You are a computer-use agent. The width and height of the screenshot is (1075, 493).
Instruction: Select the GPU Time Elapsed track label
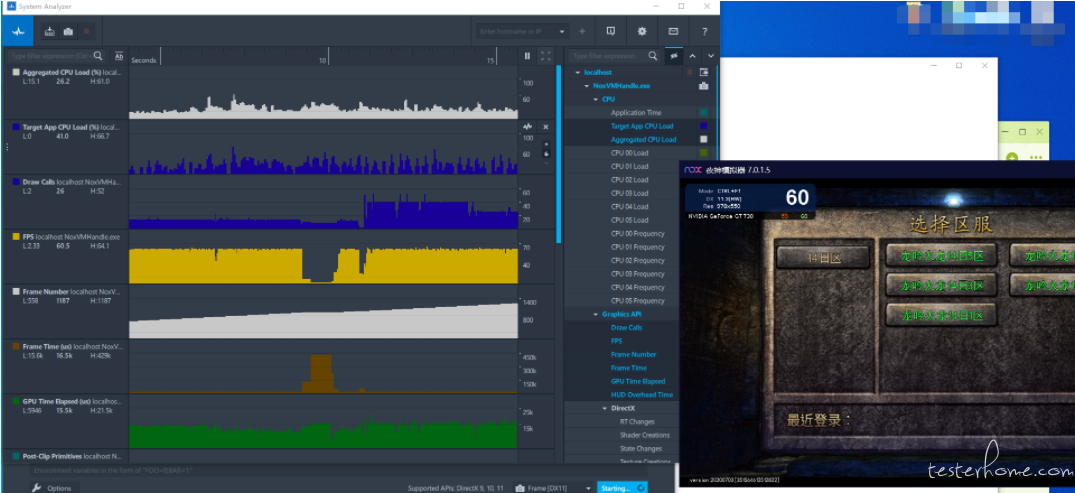point(71,401)
